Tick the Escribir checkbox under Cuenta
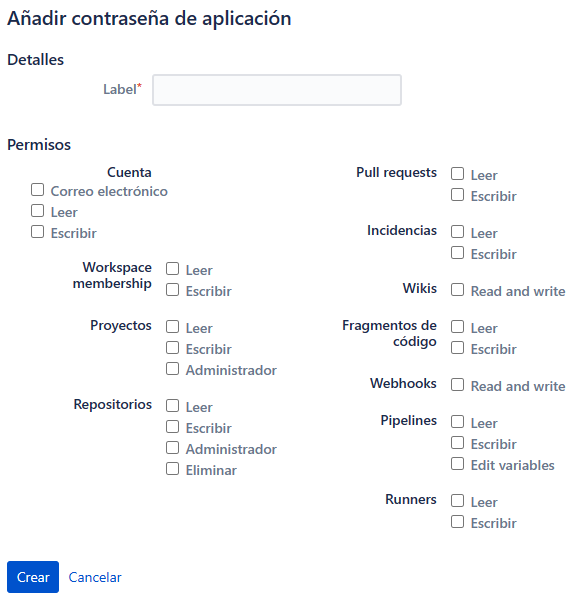 click(x=38, y=232)
